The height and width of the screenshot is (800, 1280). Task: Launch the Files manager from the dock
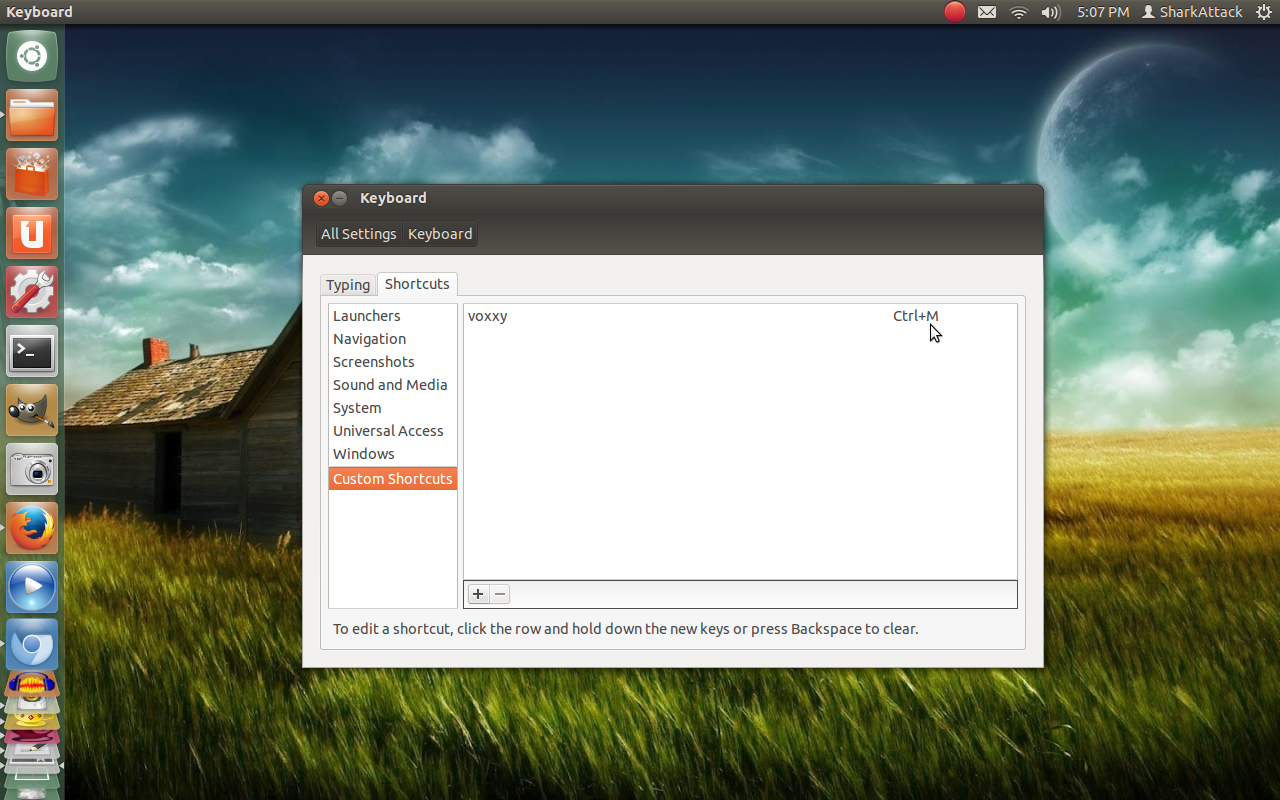pyautogui.click(x=32, y=115)
